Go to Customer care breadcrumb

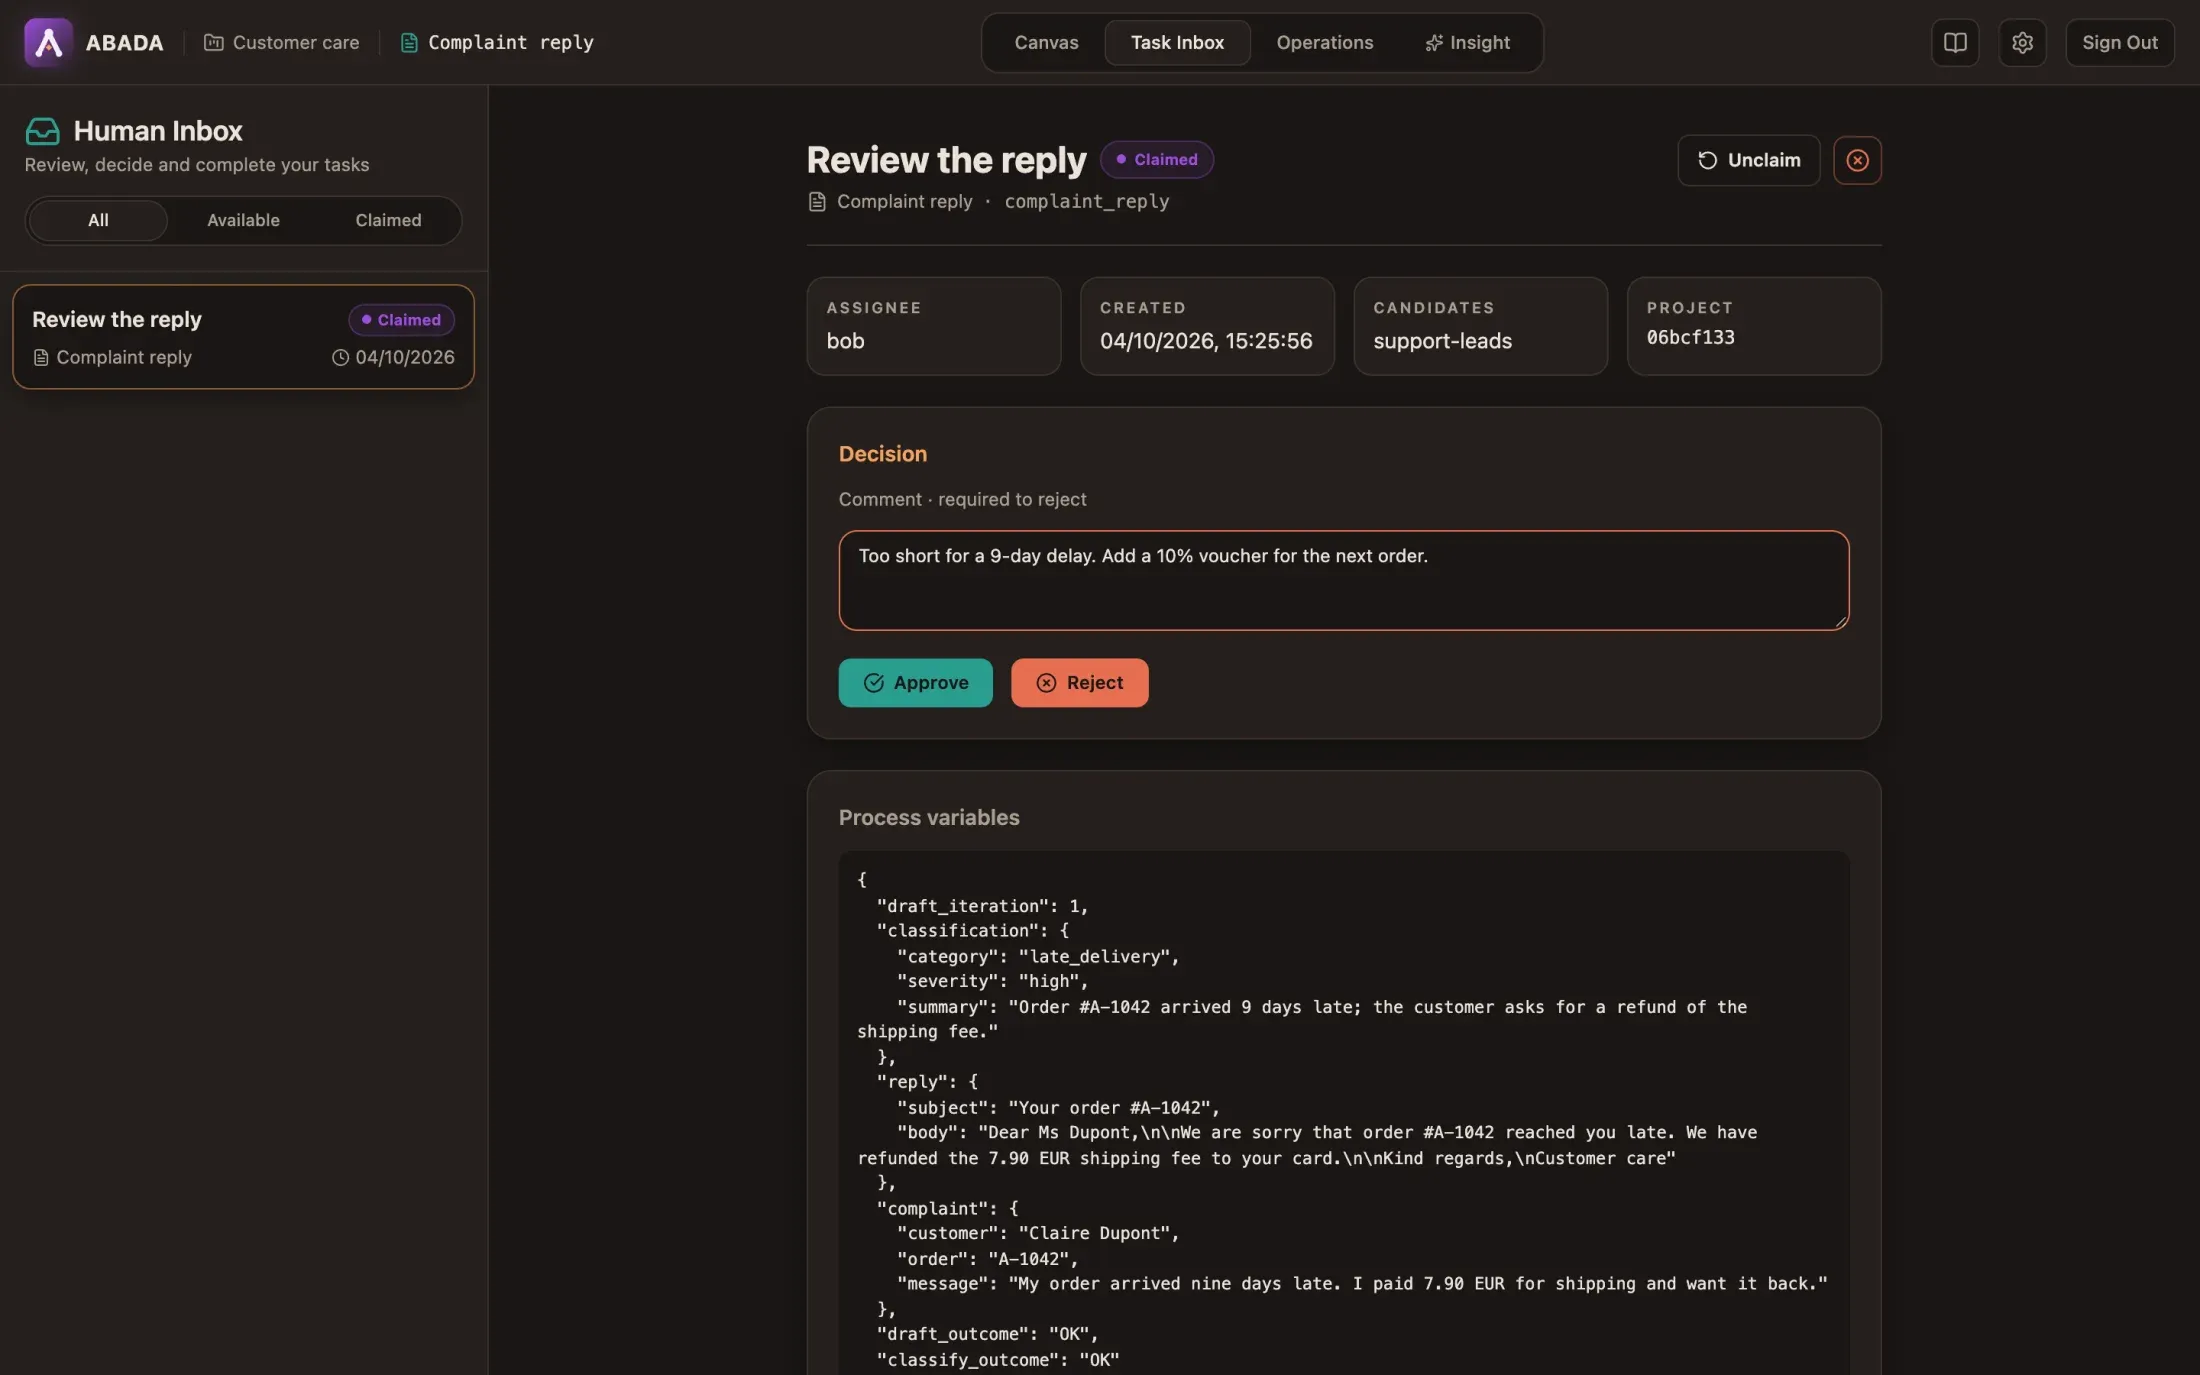(281, 42)
